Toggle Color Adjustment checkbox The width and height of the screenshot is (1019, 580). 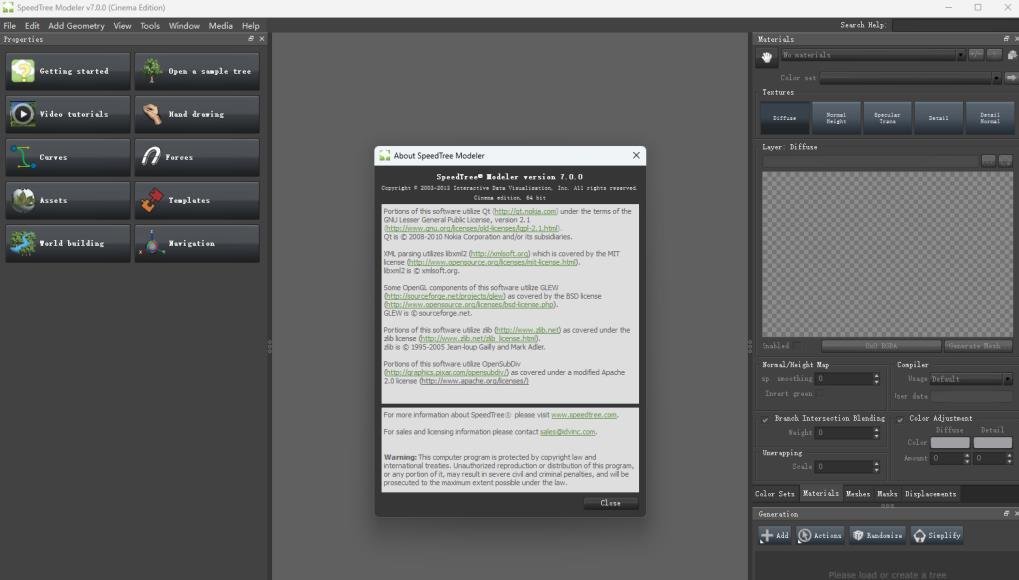click(900, 419)
